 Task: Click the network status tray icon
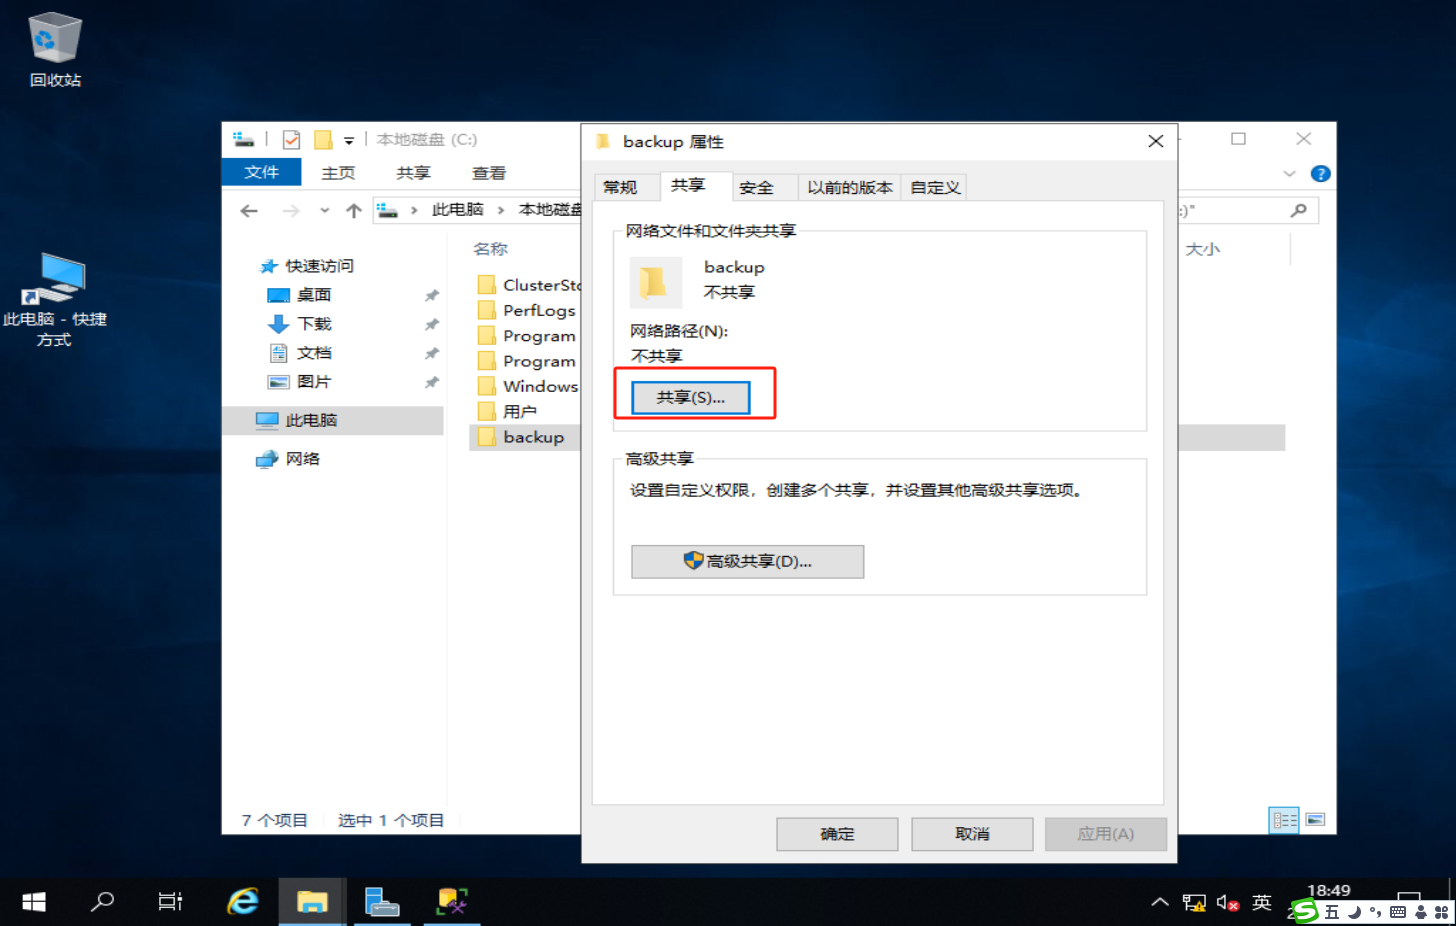pyautogui.click(x=1194, y=903)
